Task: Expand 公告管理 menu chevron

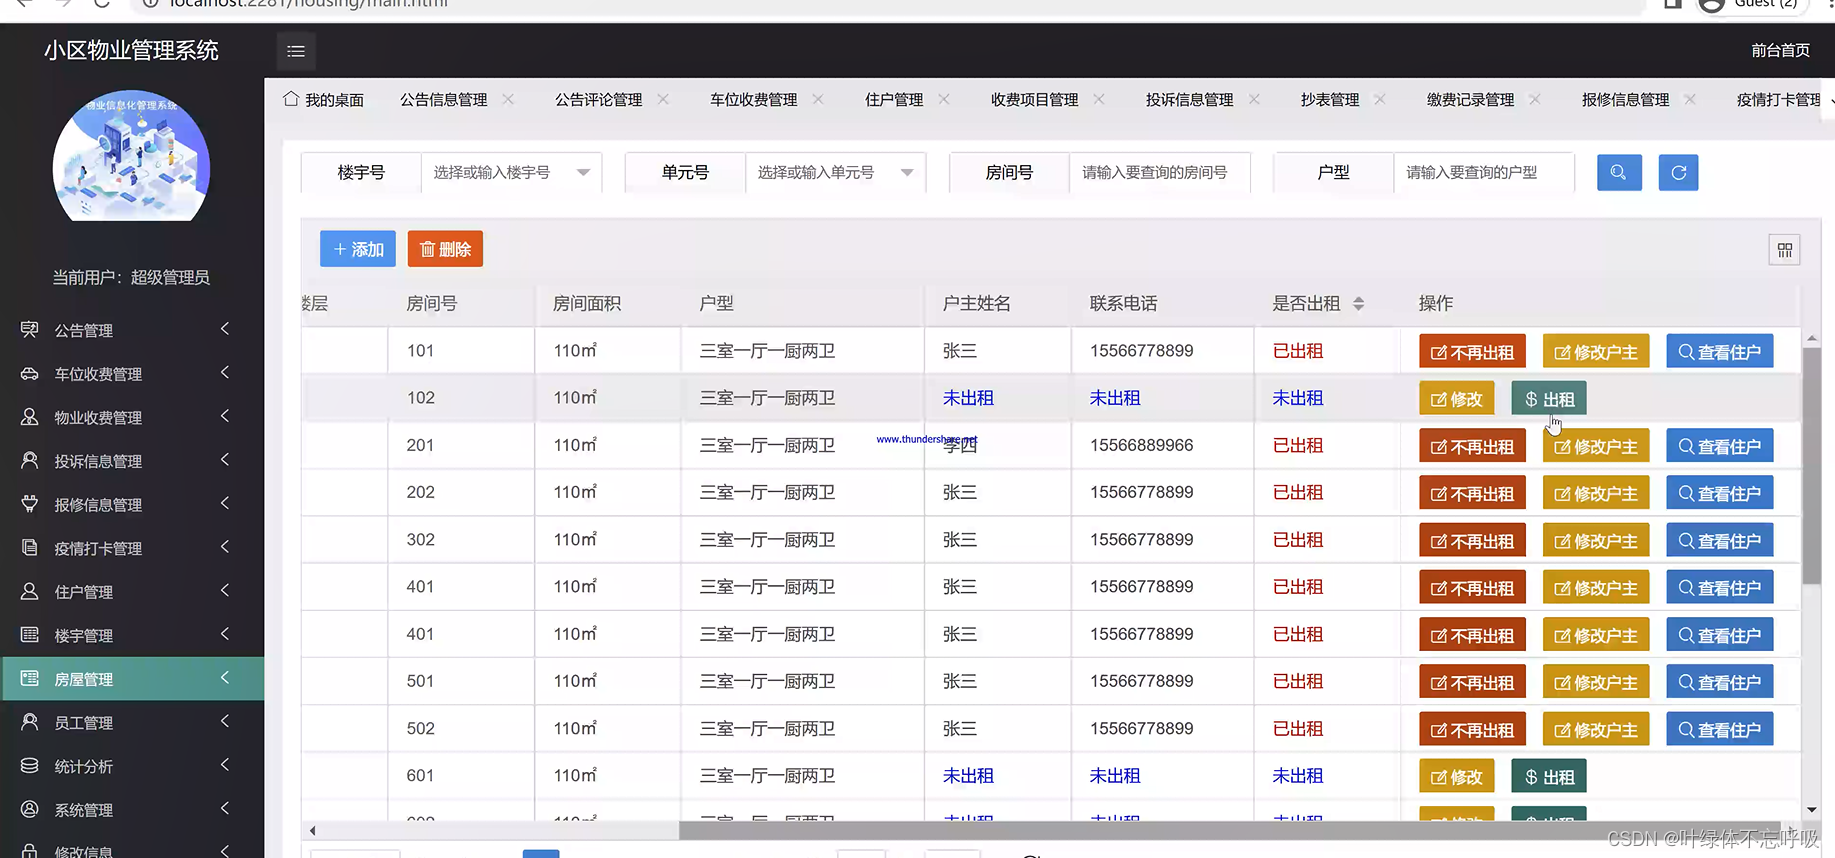Action: tap(225, 329)
